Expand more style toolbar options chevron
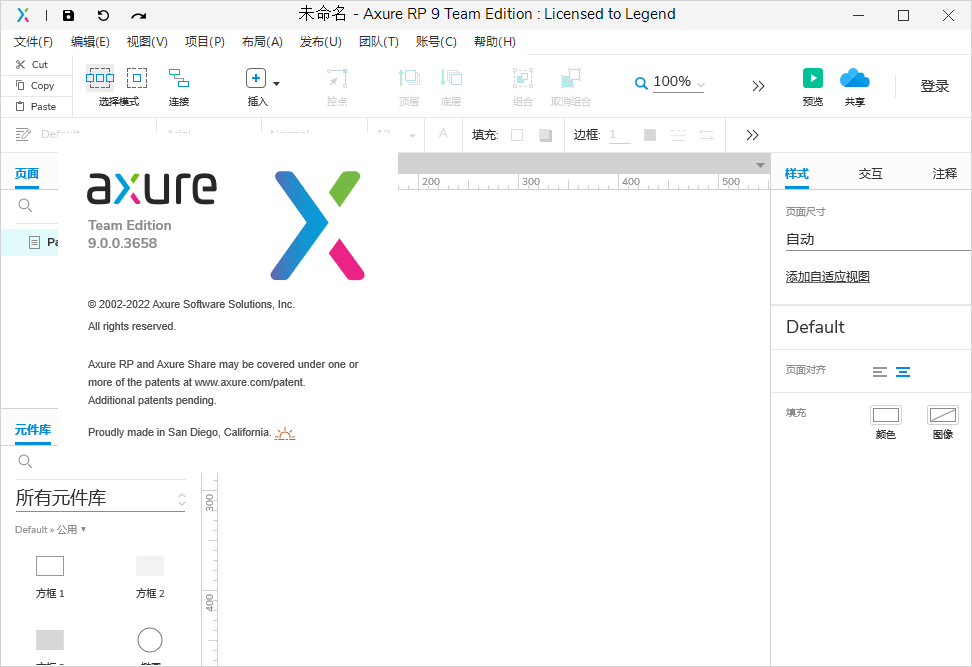The width and height of the screenshot is (972, 667). pos(752,135)
